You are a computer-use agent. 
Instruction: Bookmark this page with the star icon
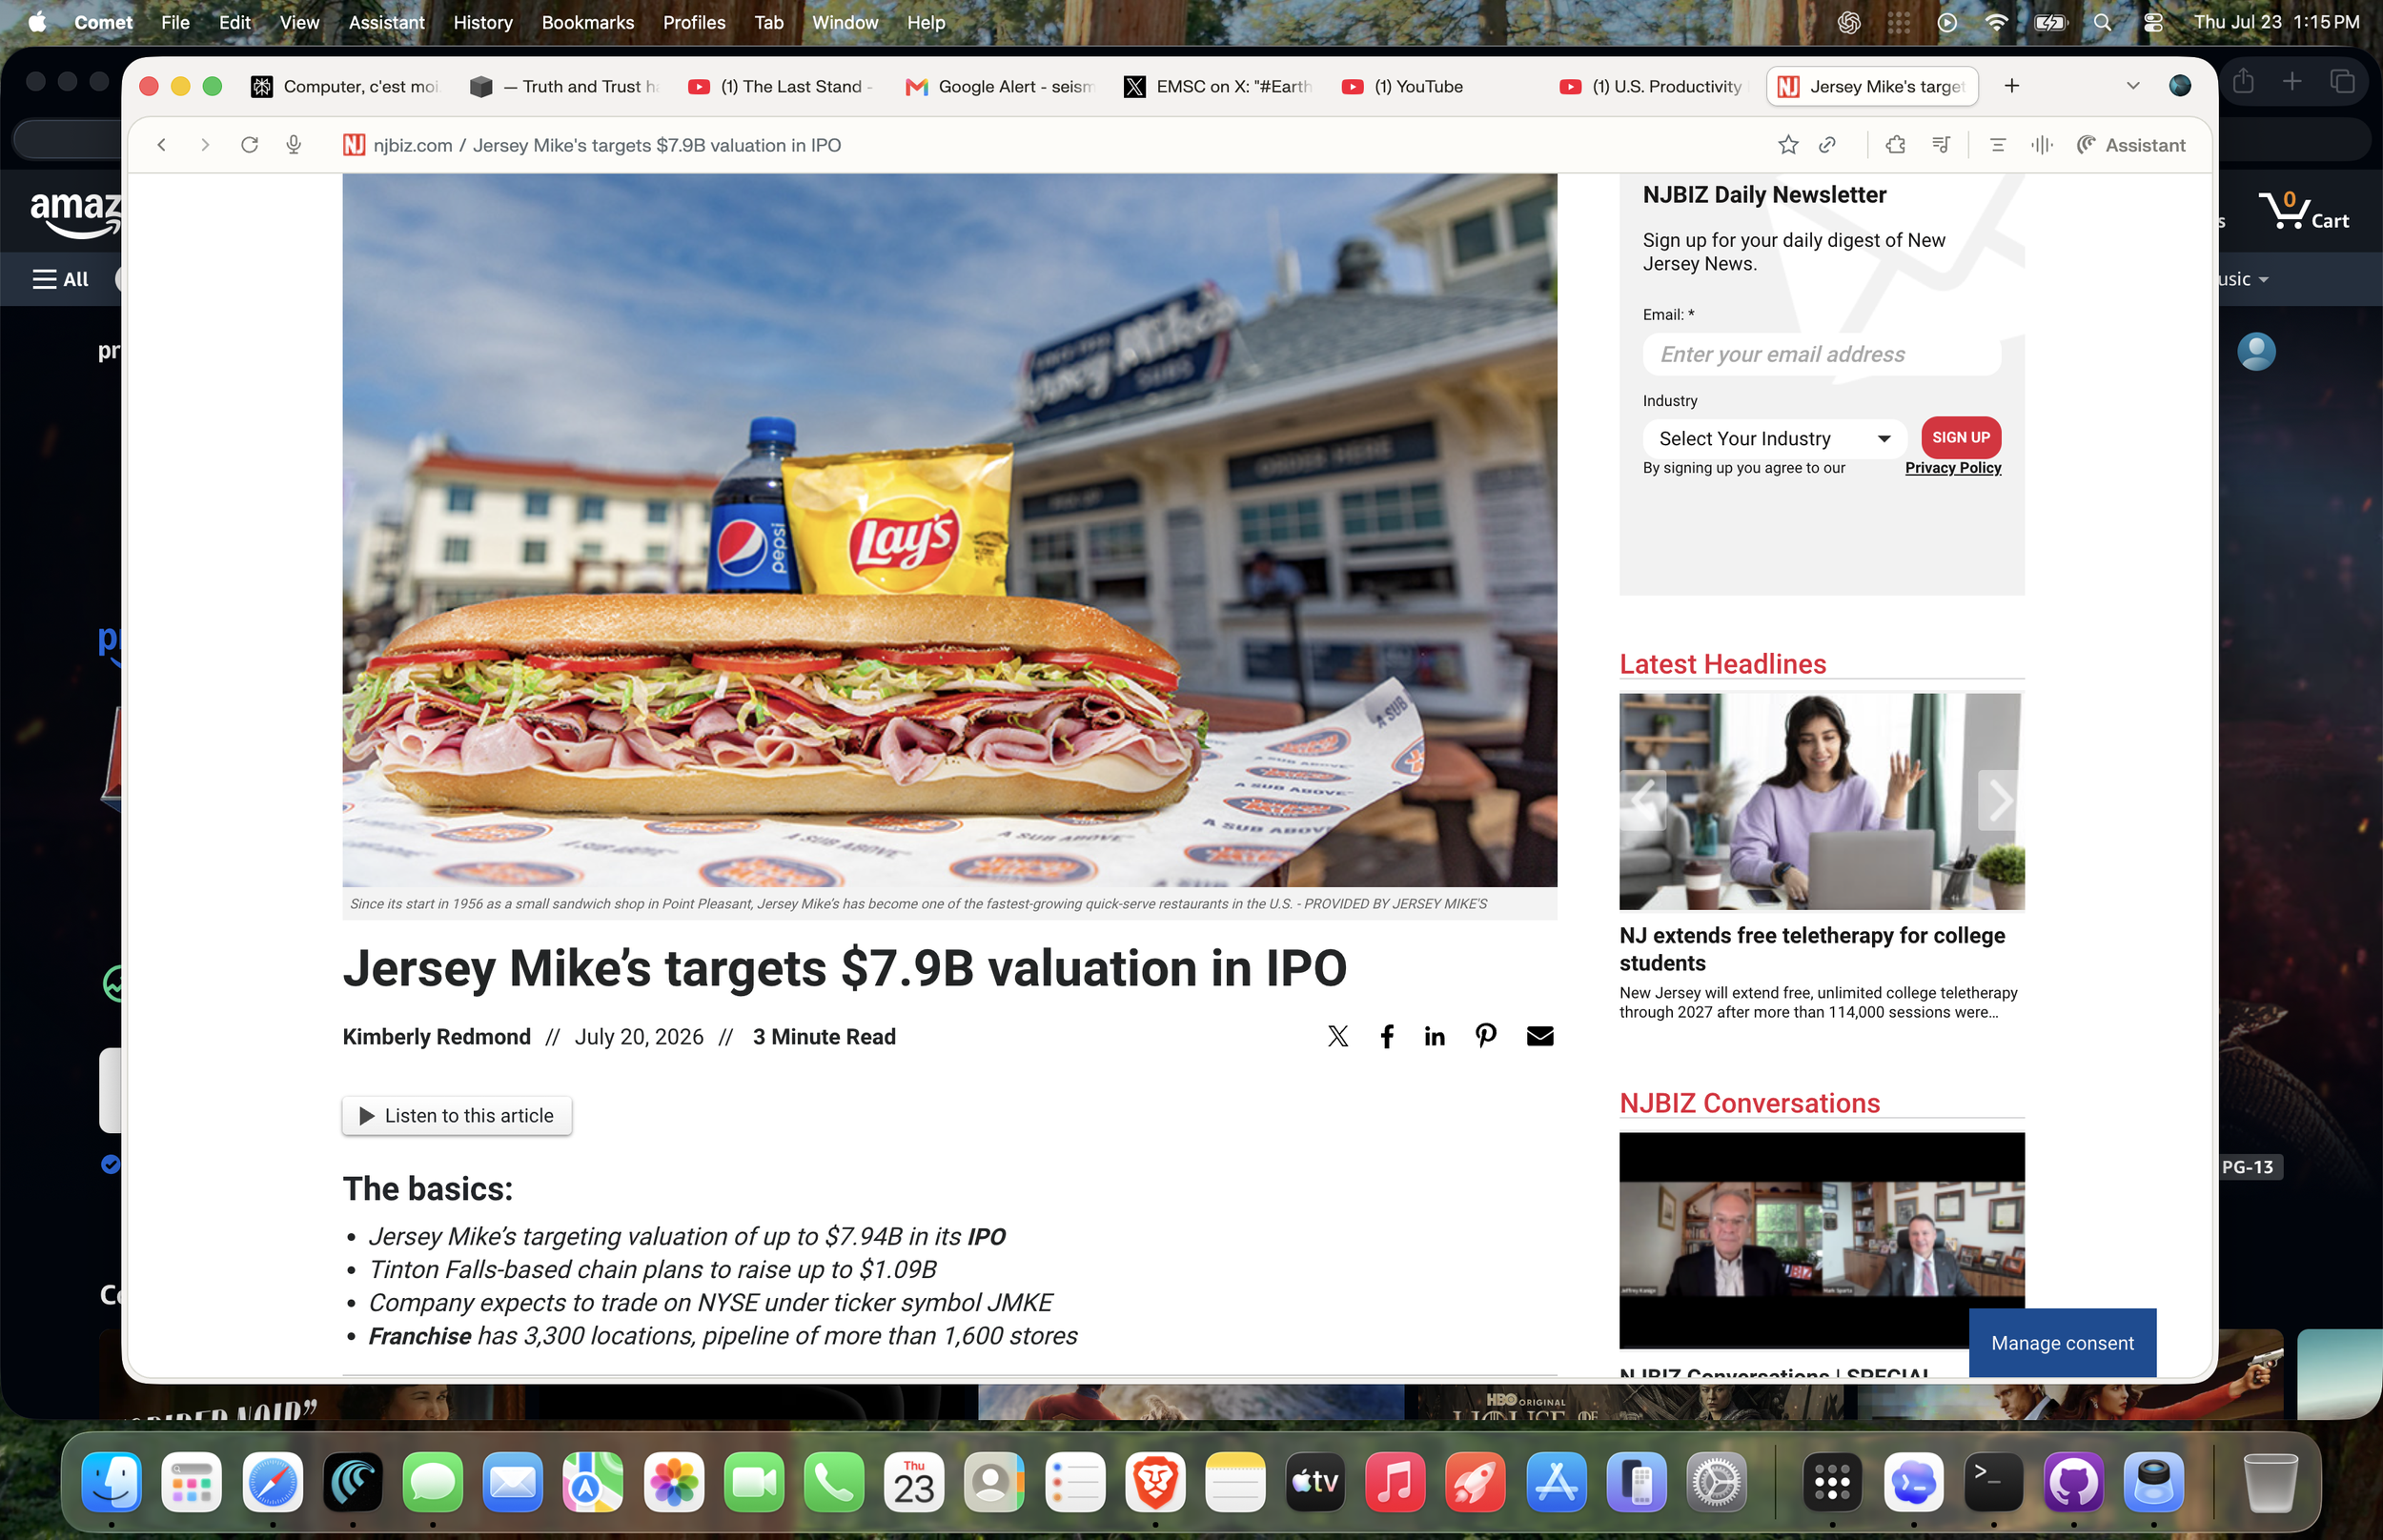pyautogui.click(x=1788, y=145)
